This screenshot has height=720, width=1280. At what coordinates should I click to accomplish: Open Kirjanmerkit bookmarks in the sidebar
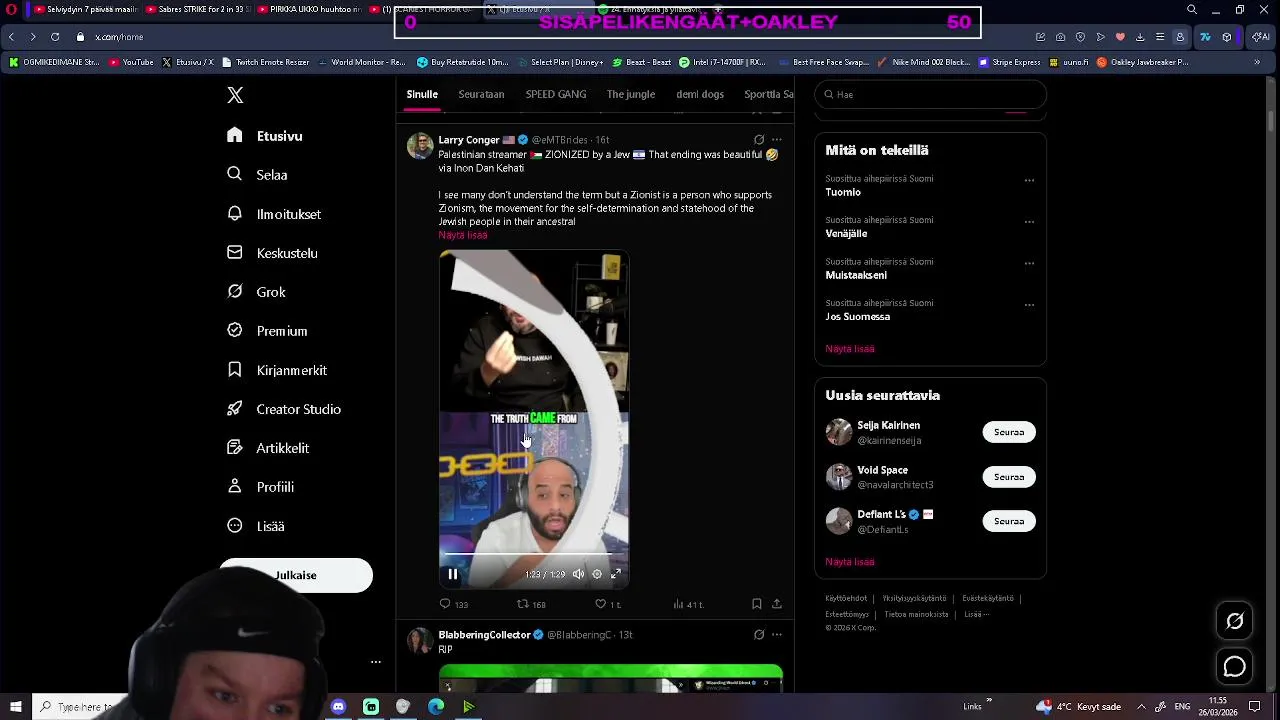pyautogui.click(x=277, y=370)
